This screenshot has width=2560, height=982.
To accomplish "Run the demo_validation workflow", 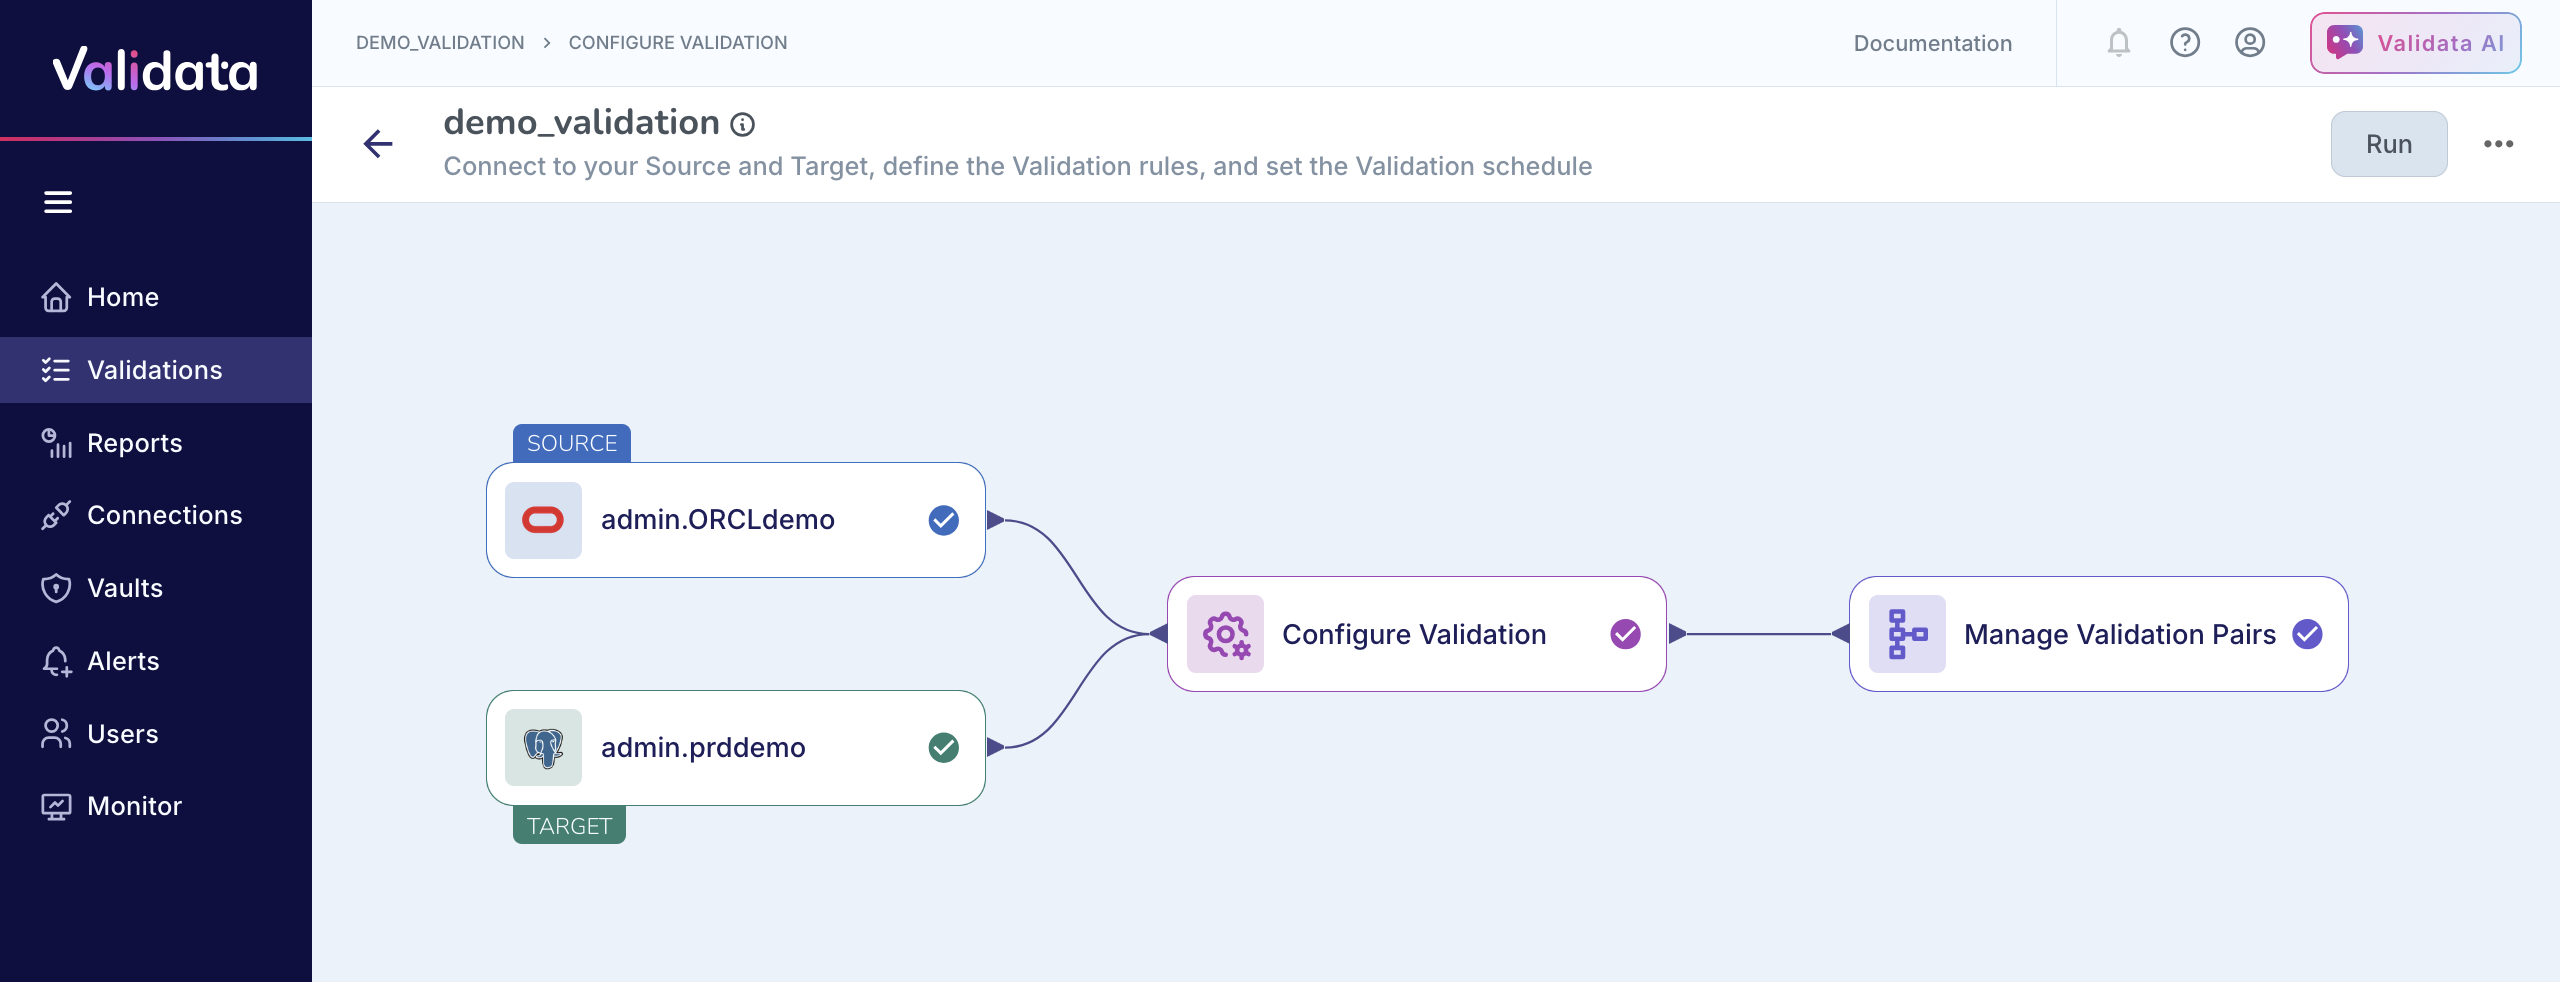I will tap(2388, 143).
